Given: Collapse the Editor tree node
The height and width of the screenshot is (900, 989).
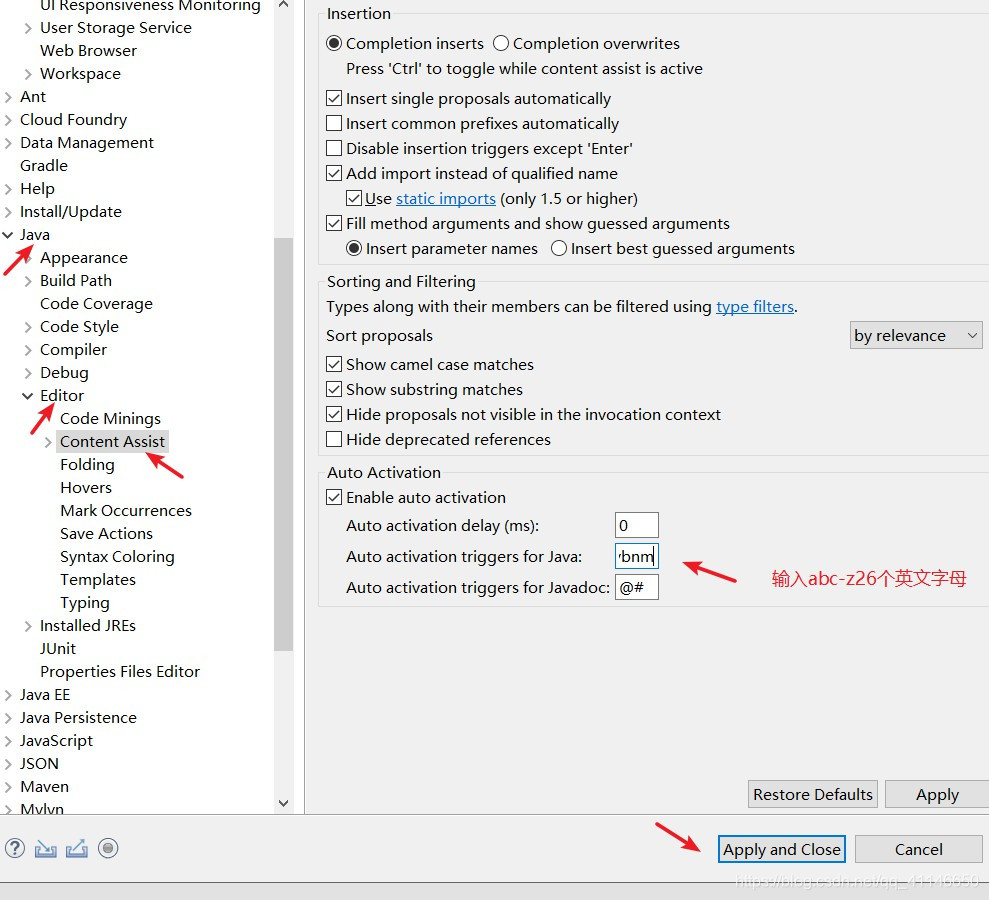Looking at the screenshot, I should click(28, 396).
